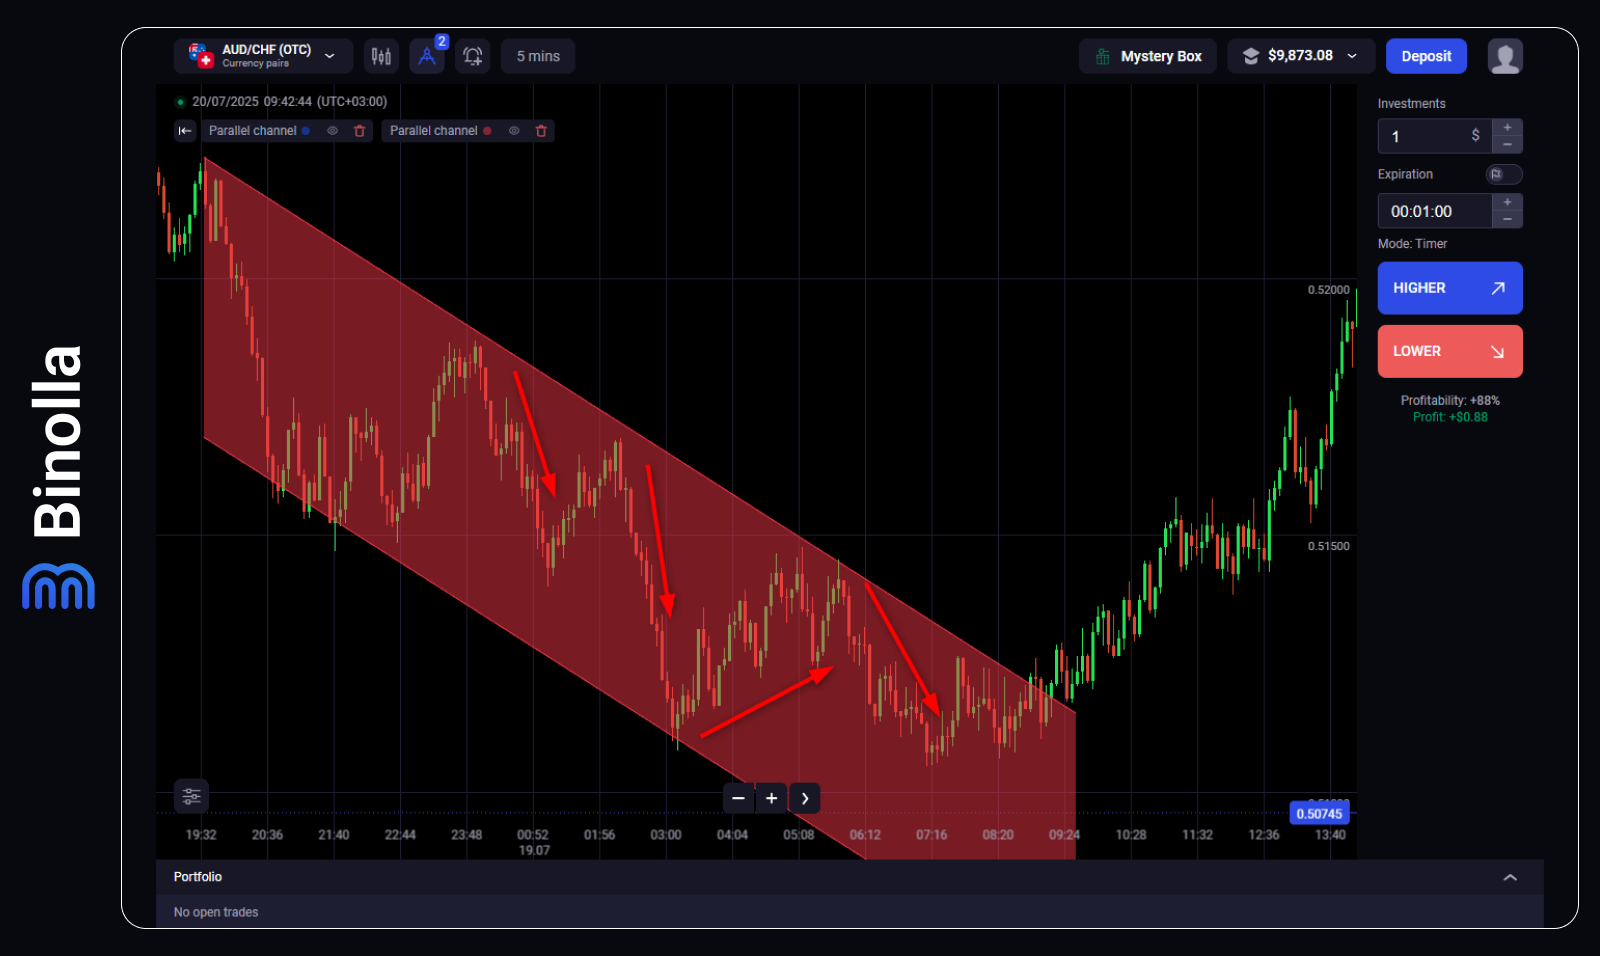Open the user profile avatar
The height and width of the screenshot is (956, 1600).
click(1505, 56)
